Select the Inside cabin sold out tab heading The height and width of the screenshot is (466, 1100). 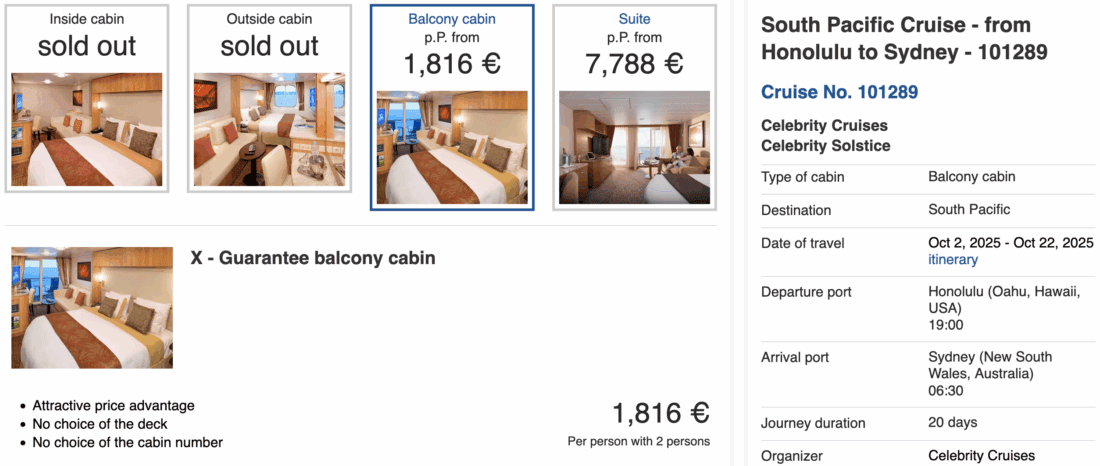coord(86,19)
